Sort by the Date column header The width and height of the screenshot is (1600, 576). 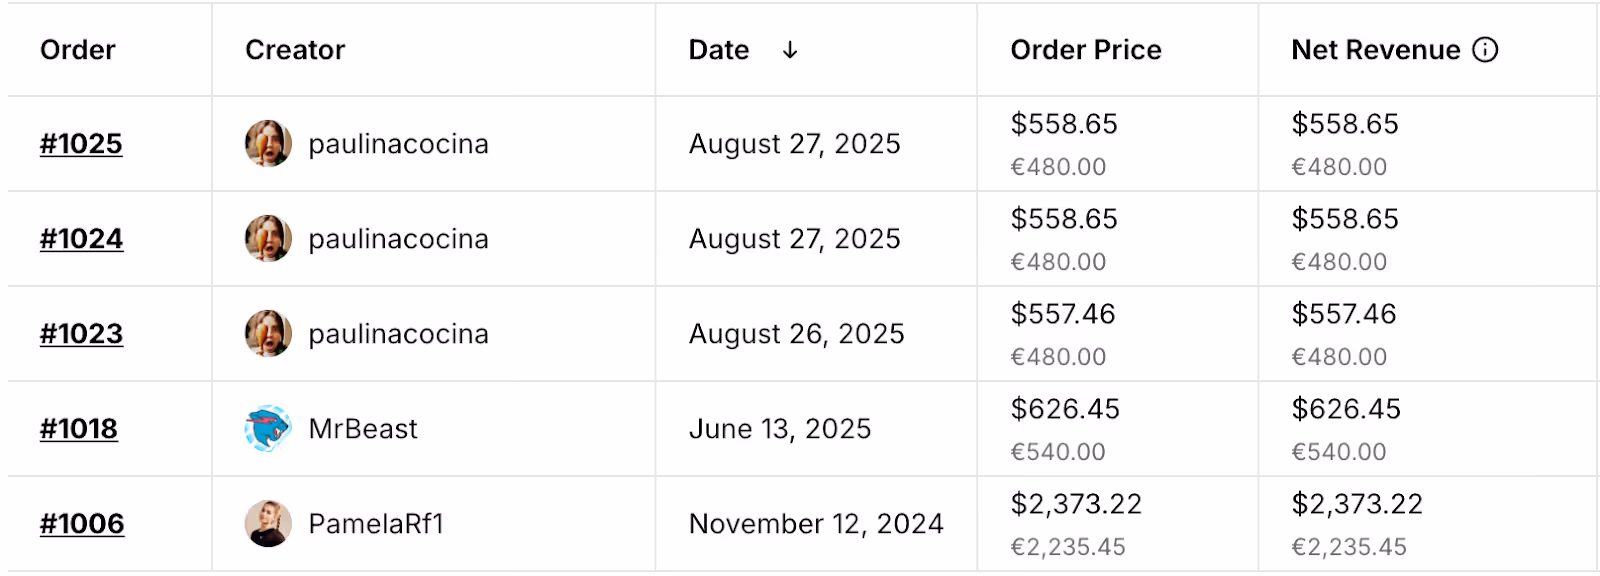(719, 50)
